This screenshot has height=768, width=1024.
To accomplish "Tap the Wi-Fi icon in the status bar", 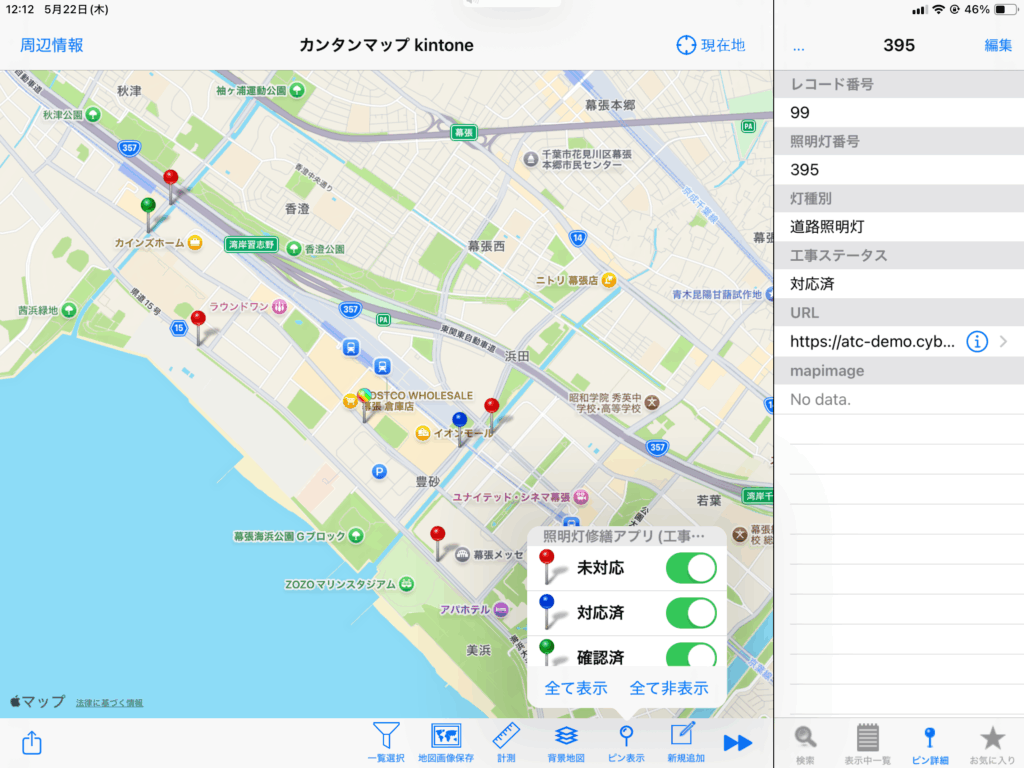I will point(938,10).
